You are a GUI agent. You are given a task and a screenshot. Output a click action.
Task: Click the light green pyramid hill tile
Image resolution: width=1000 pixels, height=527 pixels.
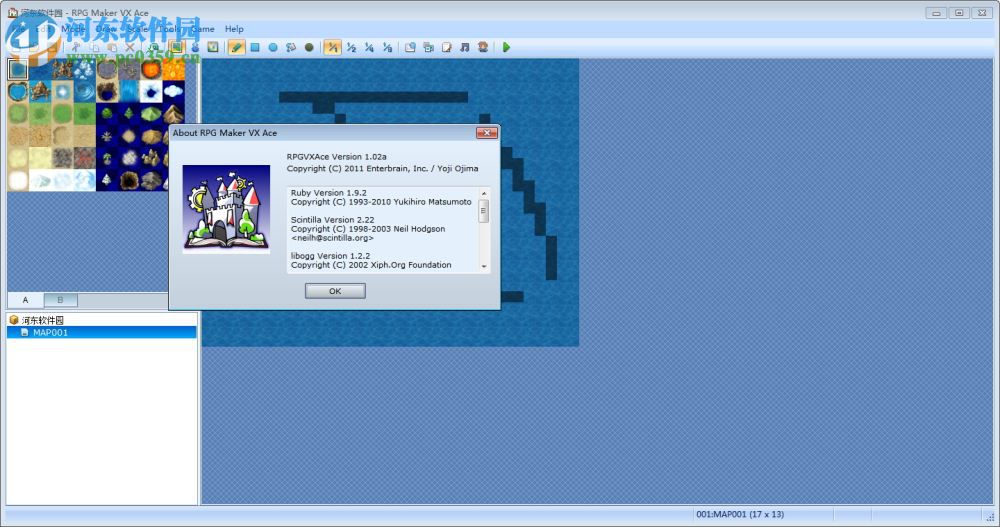coord(151,114)
